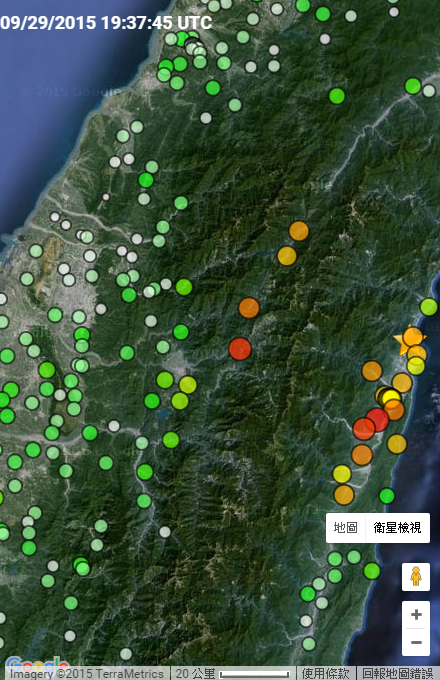This screenshot has height=680, width=440.
Task: Select the green station marker offshore below orange cluster
Action: 387,496
